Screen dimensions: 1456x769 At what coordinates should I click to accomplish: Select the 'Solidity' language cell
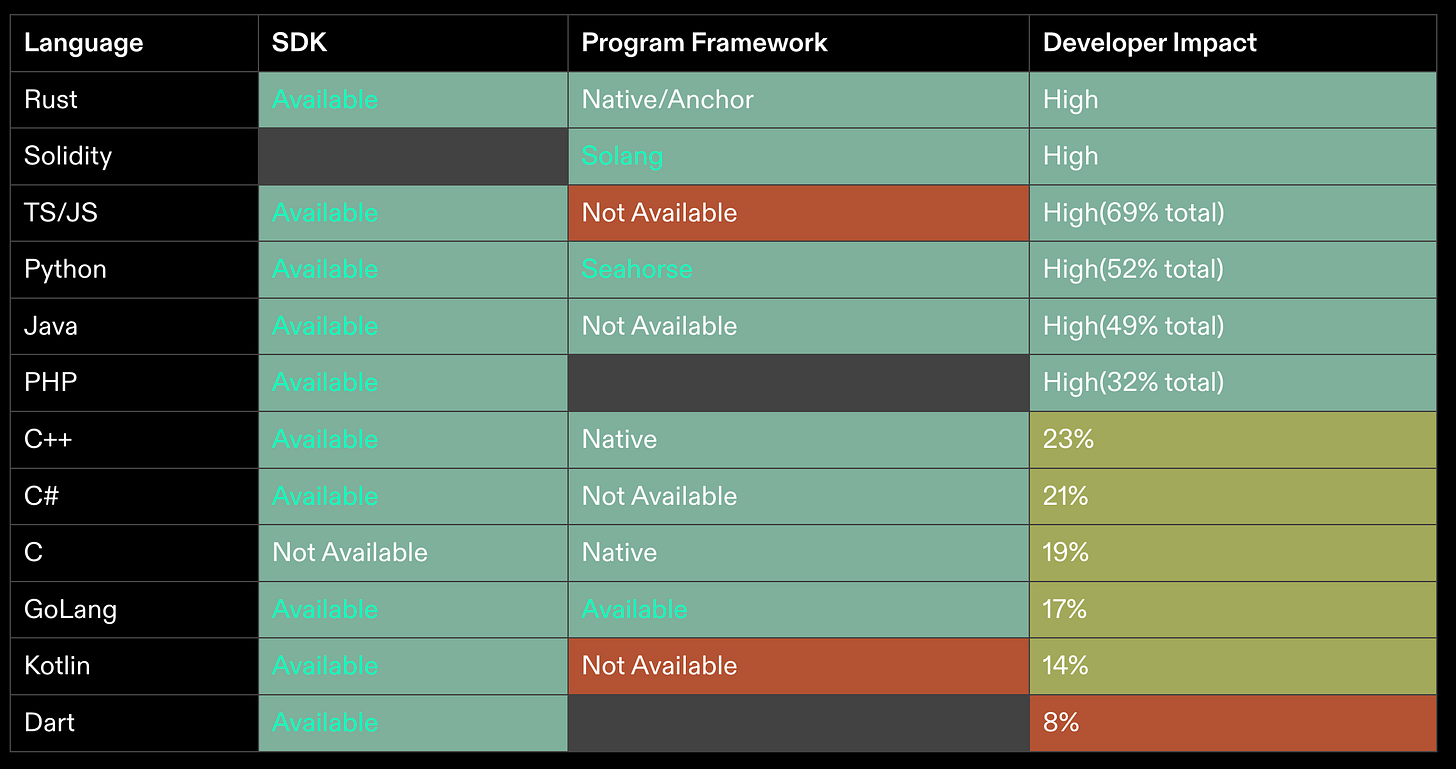tap(134, 156)
